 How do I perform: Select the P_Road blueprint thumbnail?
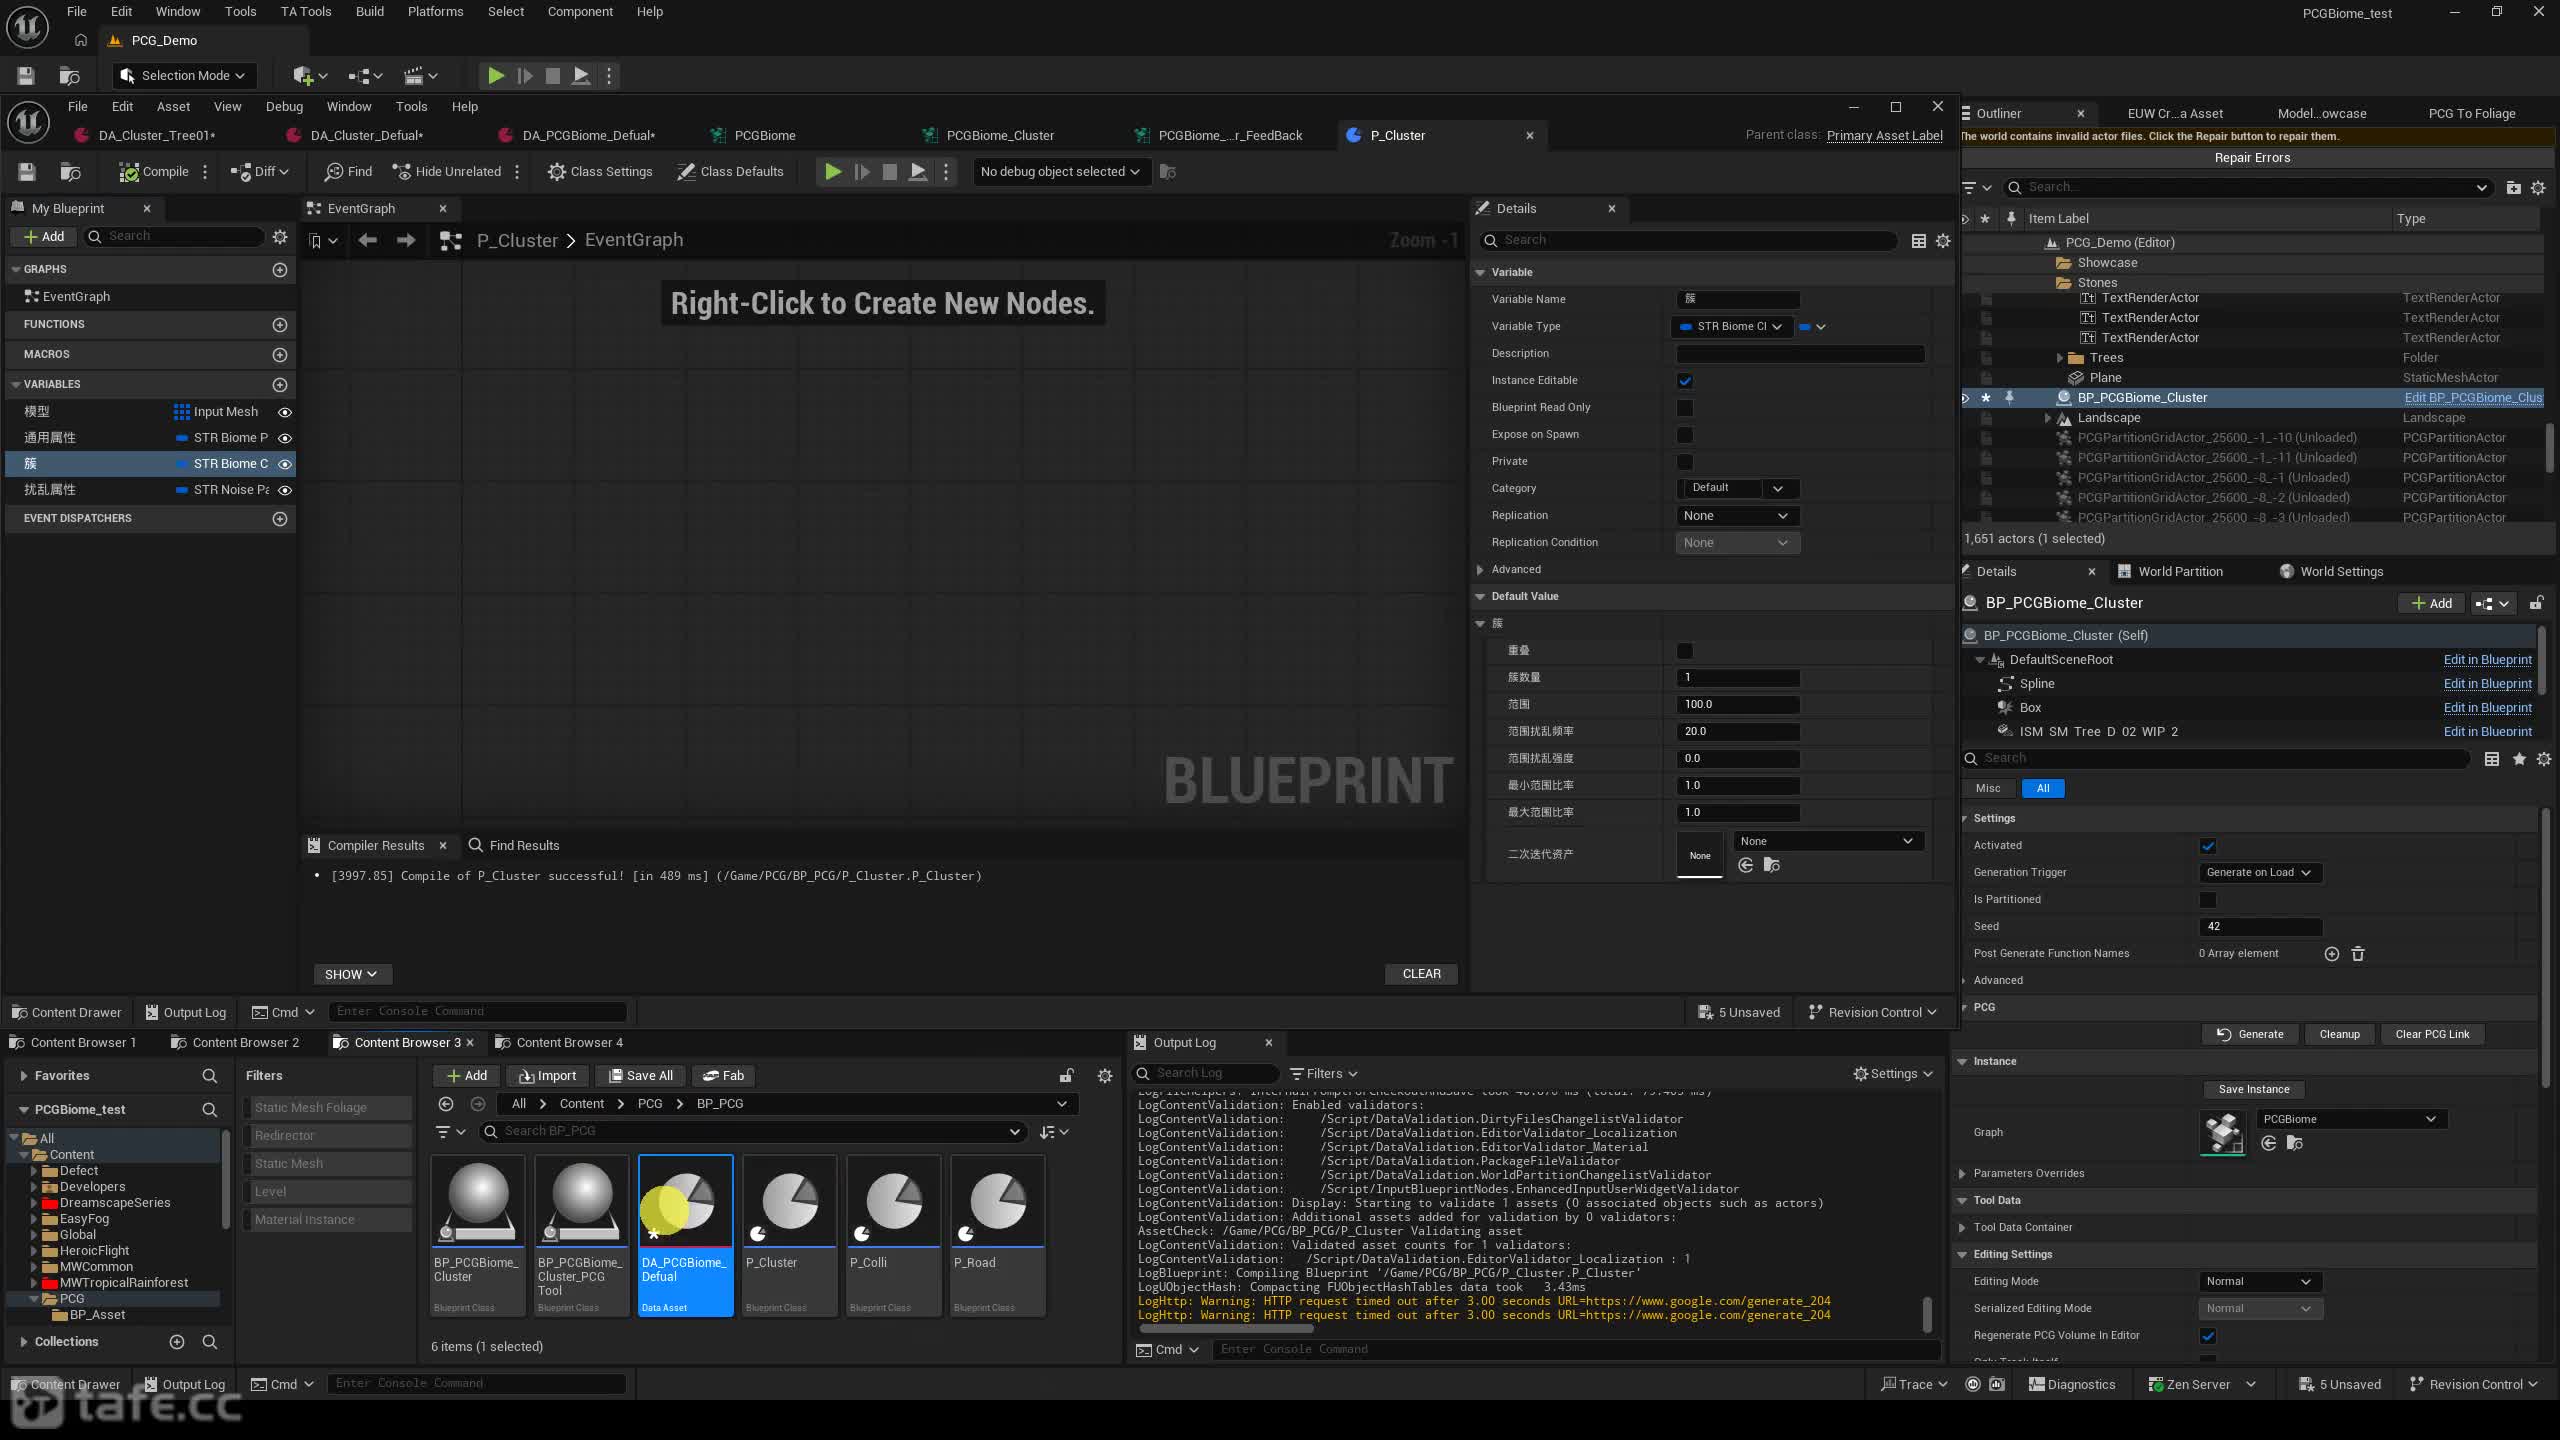[997, 1236]
